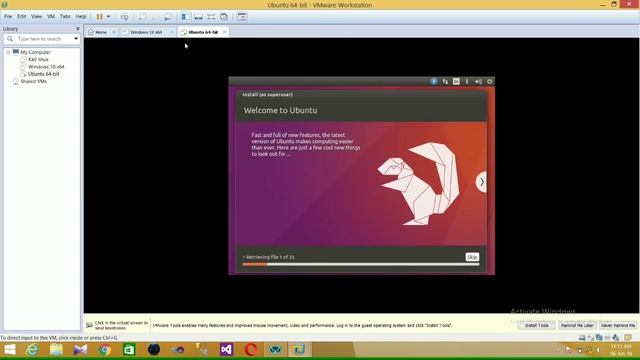Open the Tabs menu
This screenshot has height=360, width=640.
(65, 17)
